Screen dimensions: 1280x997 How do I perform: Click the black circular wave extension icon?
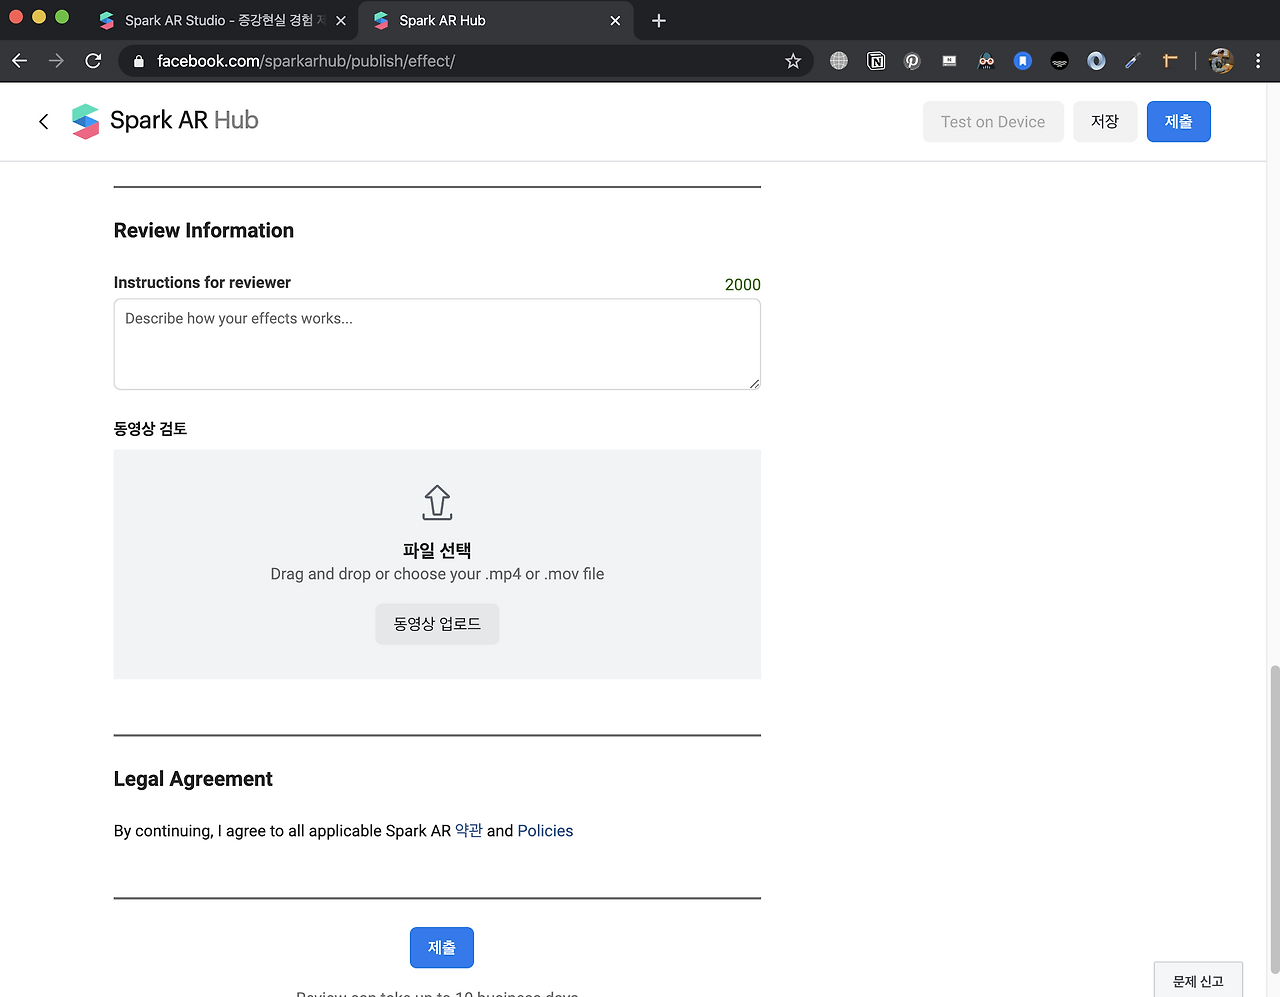click(1059, 61)
